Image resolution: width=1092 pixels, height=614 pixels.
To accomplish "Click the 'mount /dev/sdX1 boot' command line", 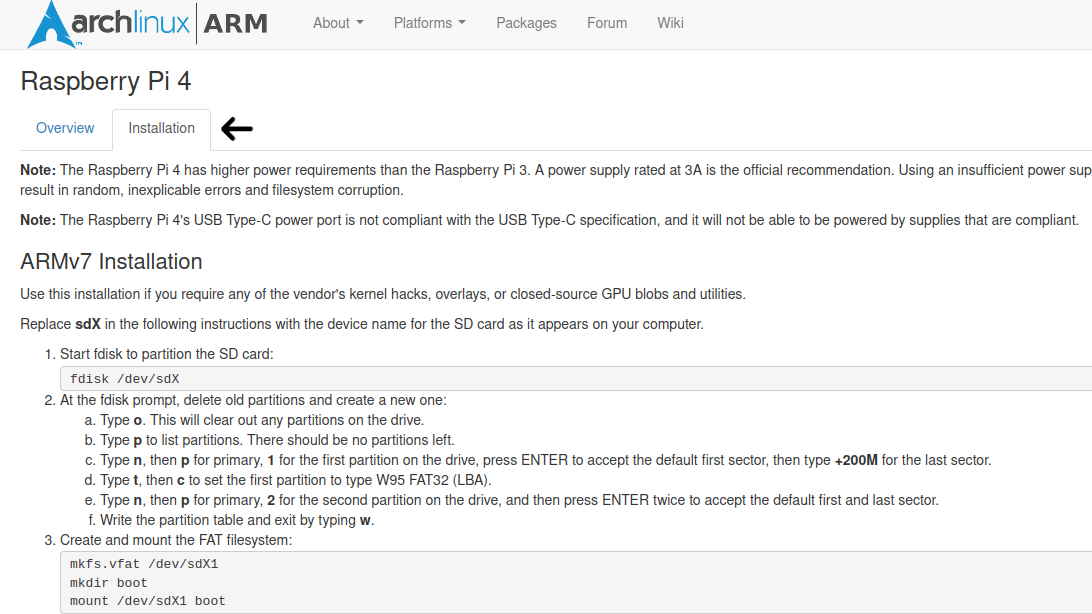I will click(148, 601).
